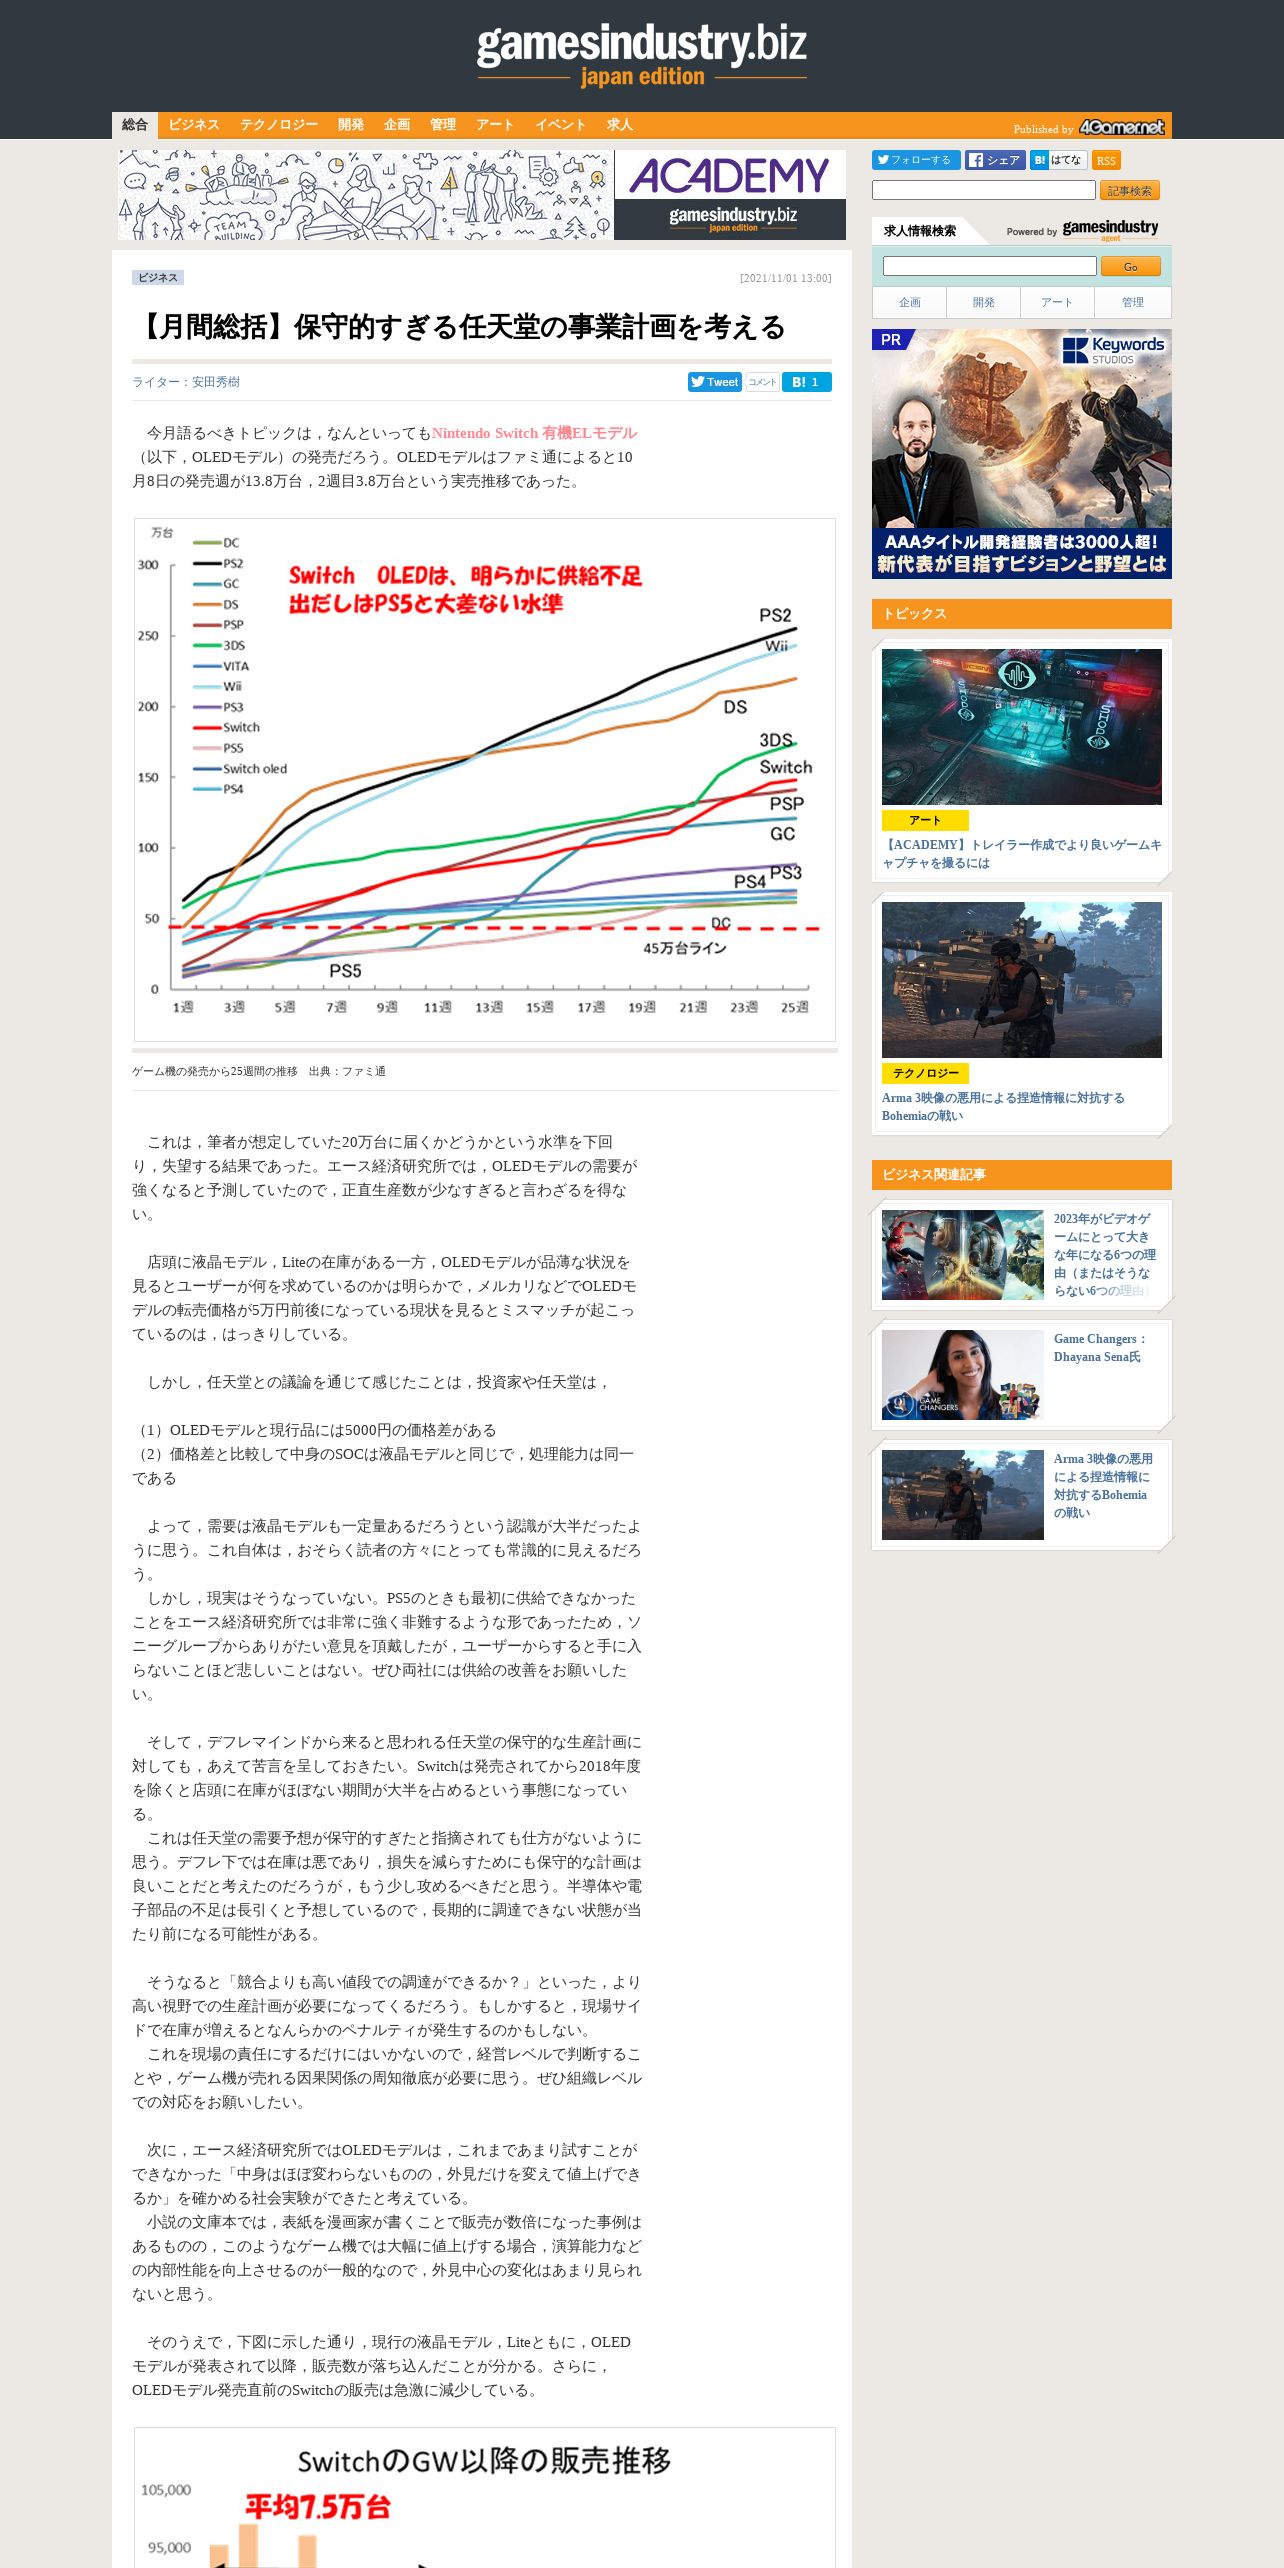Viewport: 1284px width, 2568px height.
Task: Open the gamesindustry agent logo
Action: pos(1110,230)
